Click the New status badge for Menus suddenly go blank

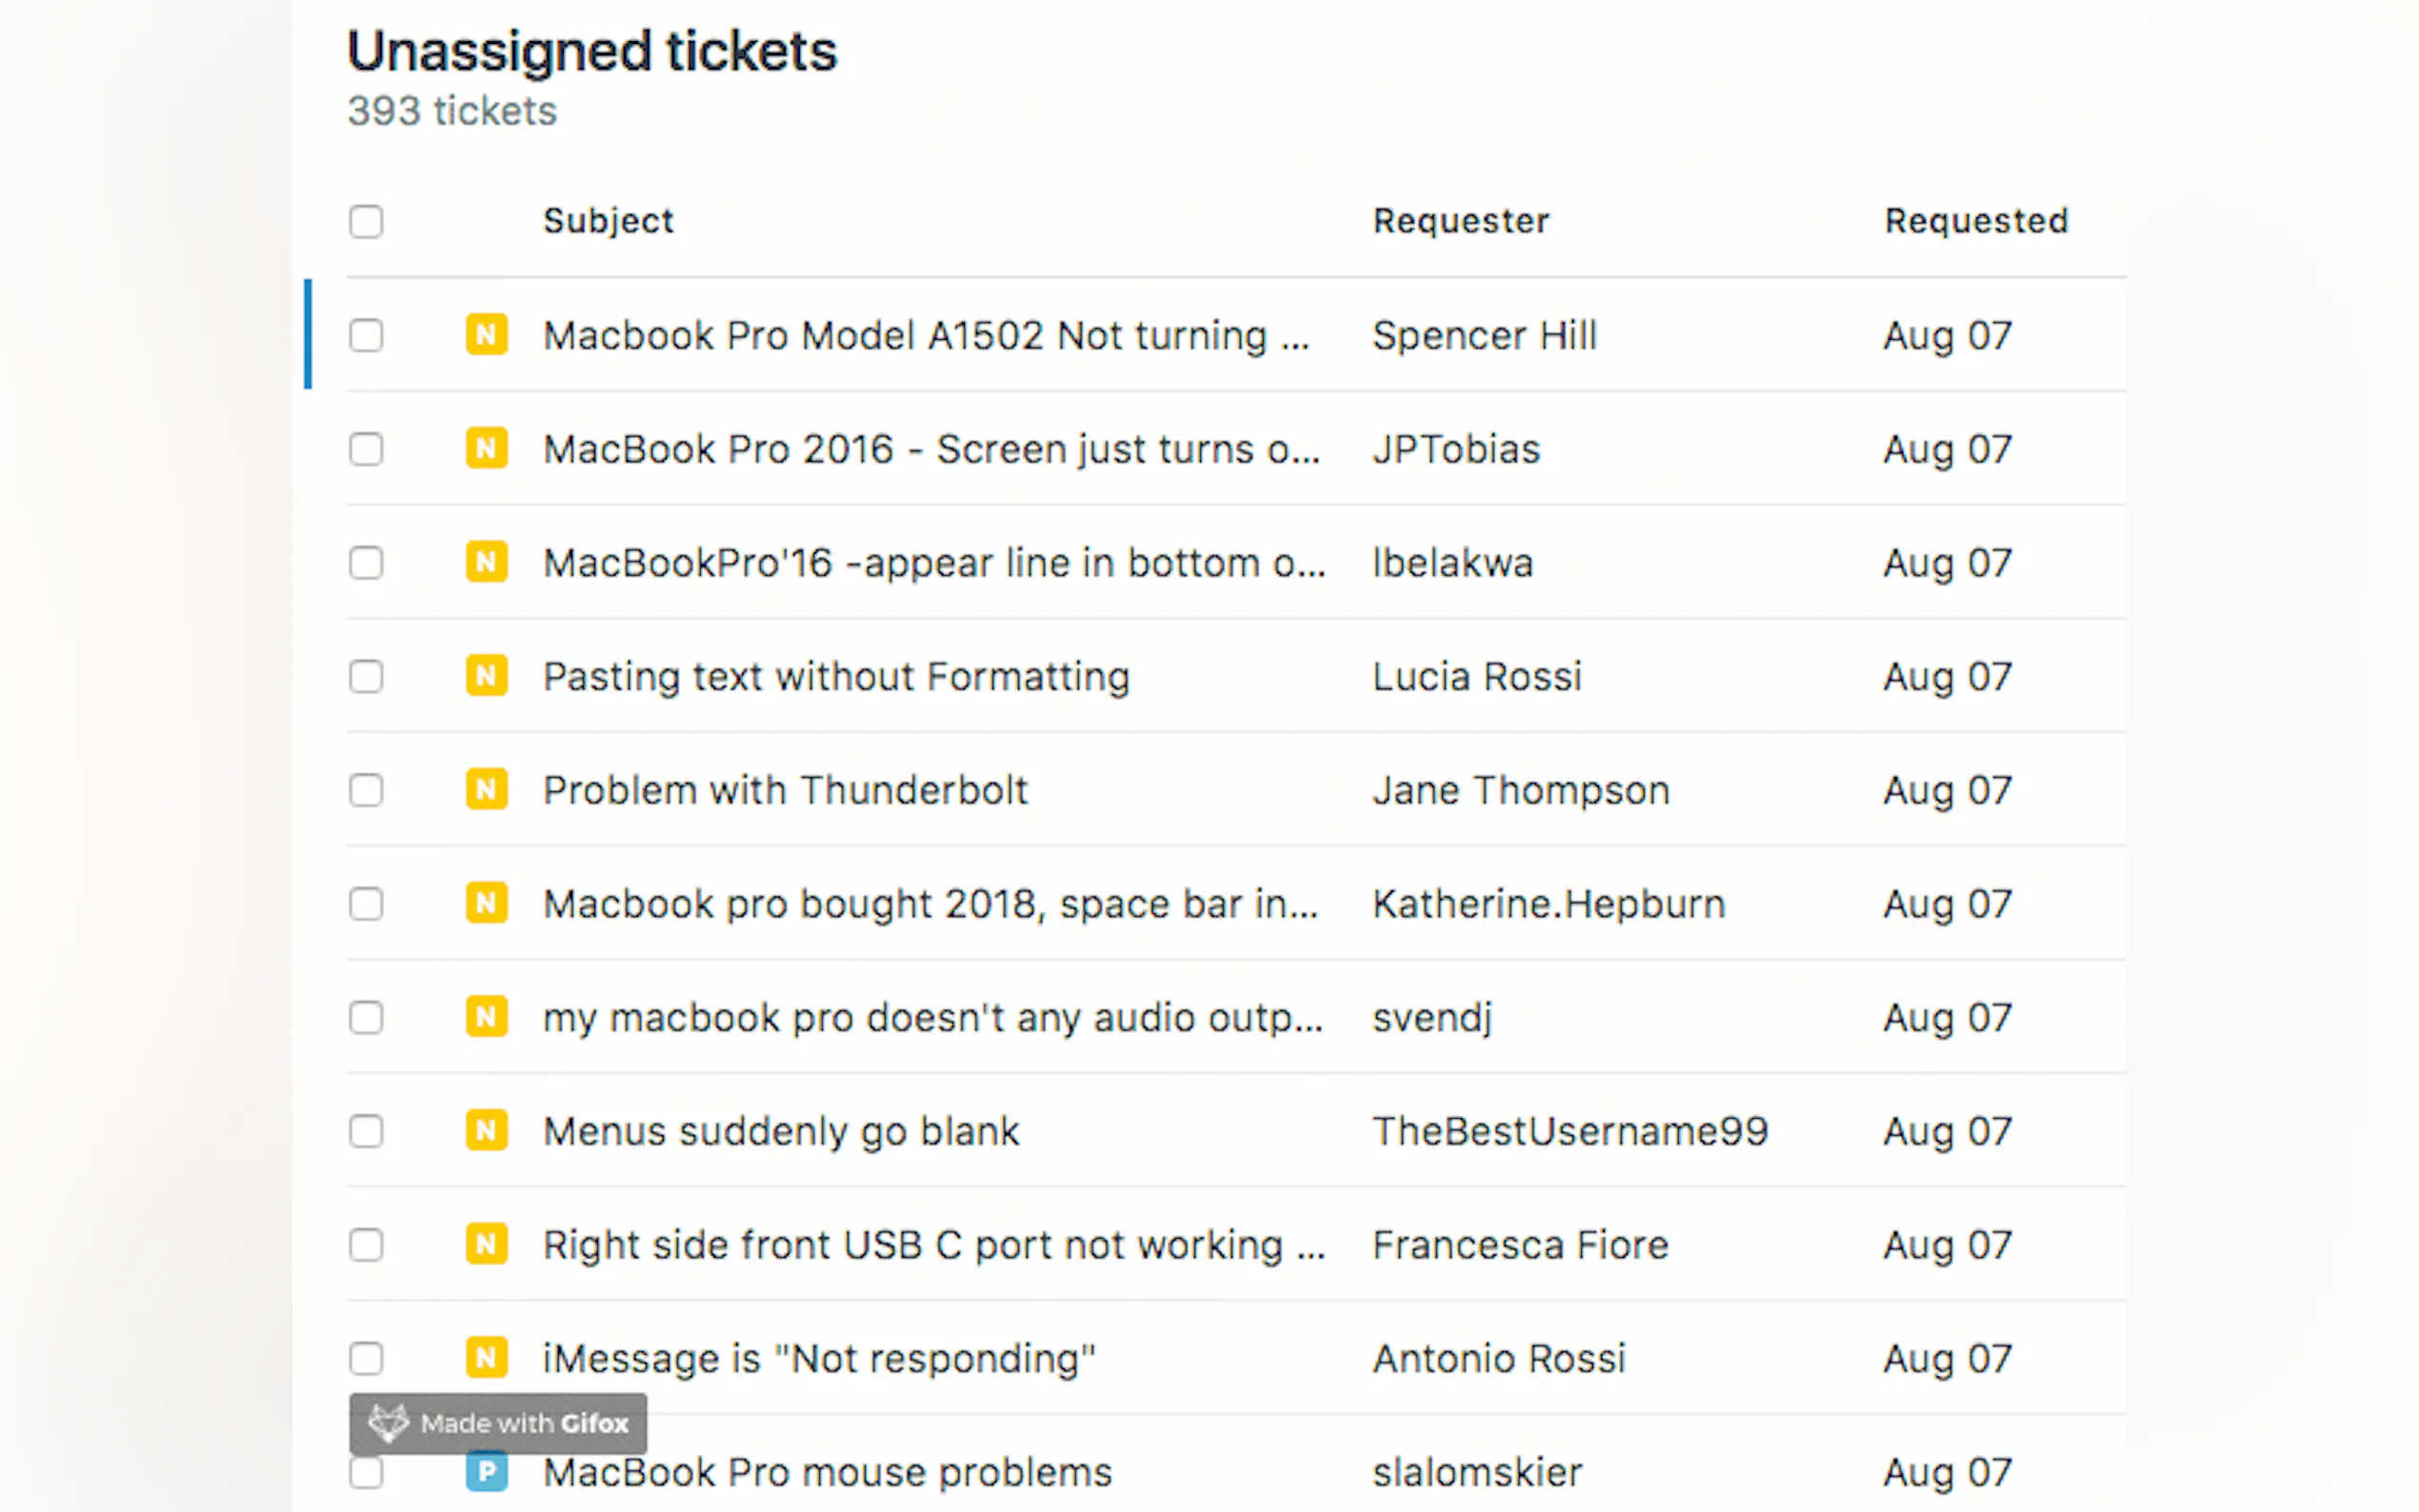click(x=486, y=1131)
